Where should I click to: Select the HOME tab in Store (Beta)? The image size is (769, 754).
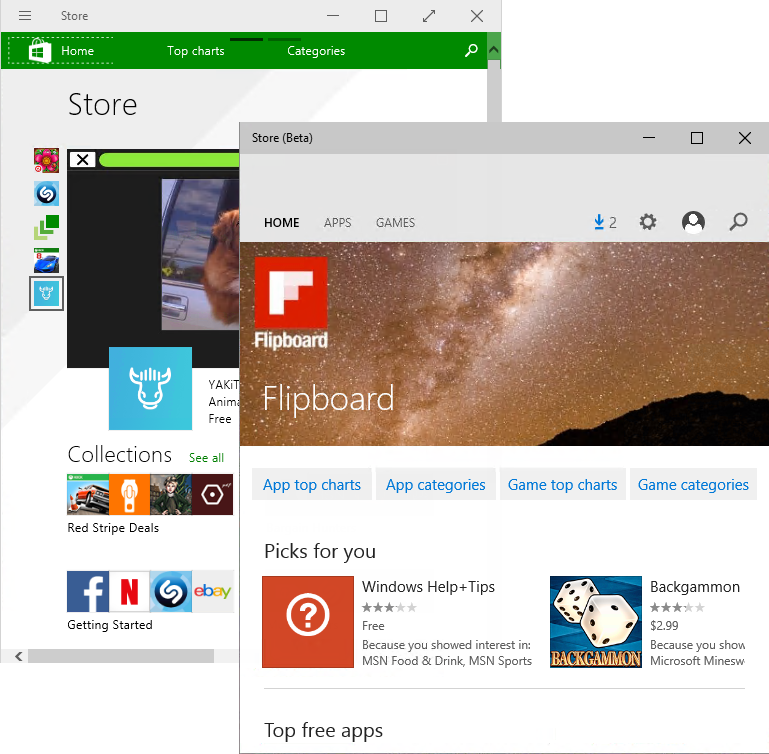coord(282,223)
